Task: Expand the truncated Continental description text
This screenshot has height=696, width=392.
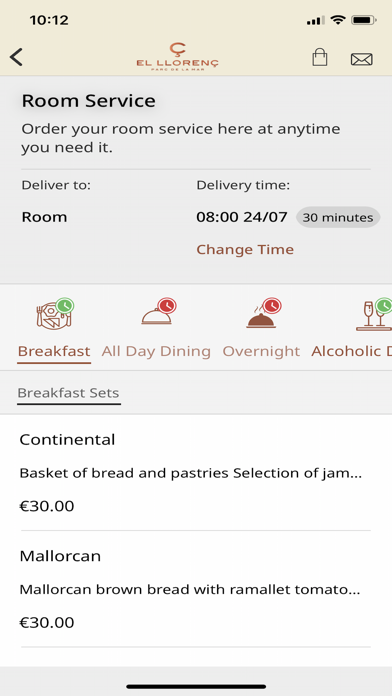Action: [191, 473]
